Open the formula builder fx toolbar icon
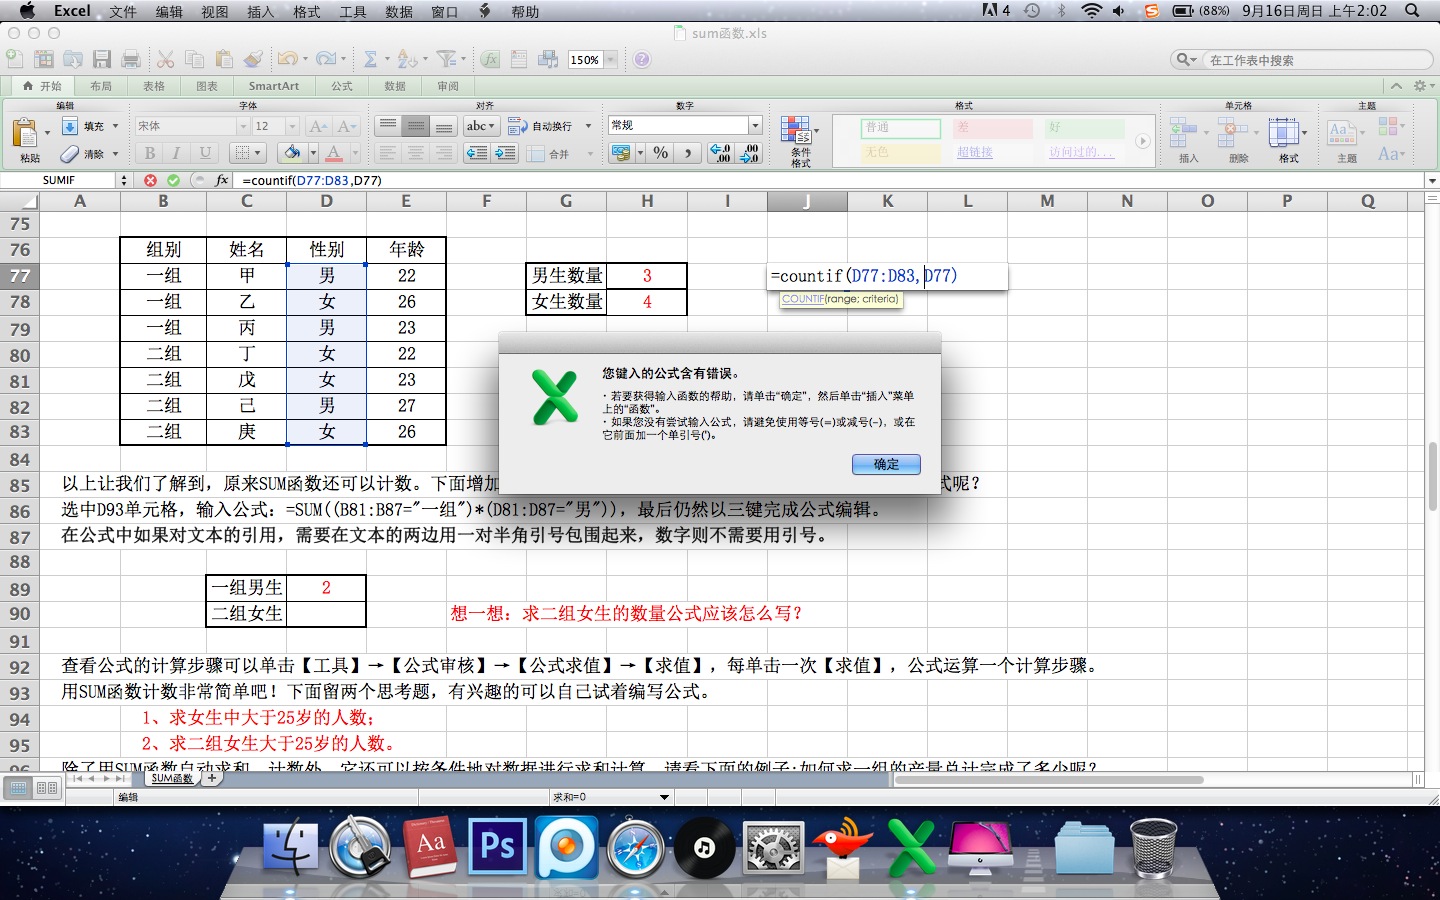 (x=490, y=60)
